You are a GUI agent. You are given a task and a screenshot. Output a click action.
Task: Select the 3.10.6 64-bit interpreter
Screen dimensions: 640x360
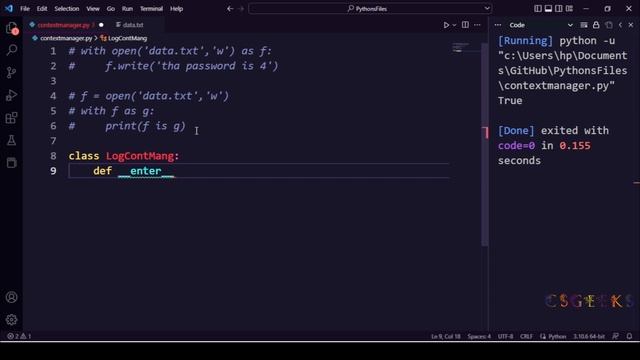click(589, 336)
